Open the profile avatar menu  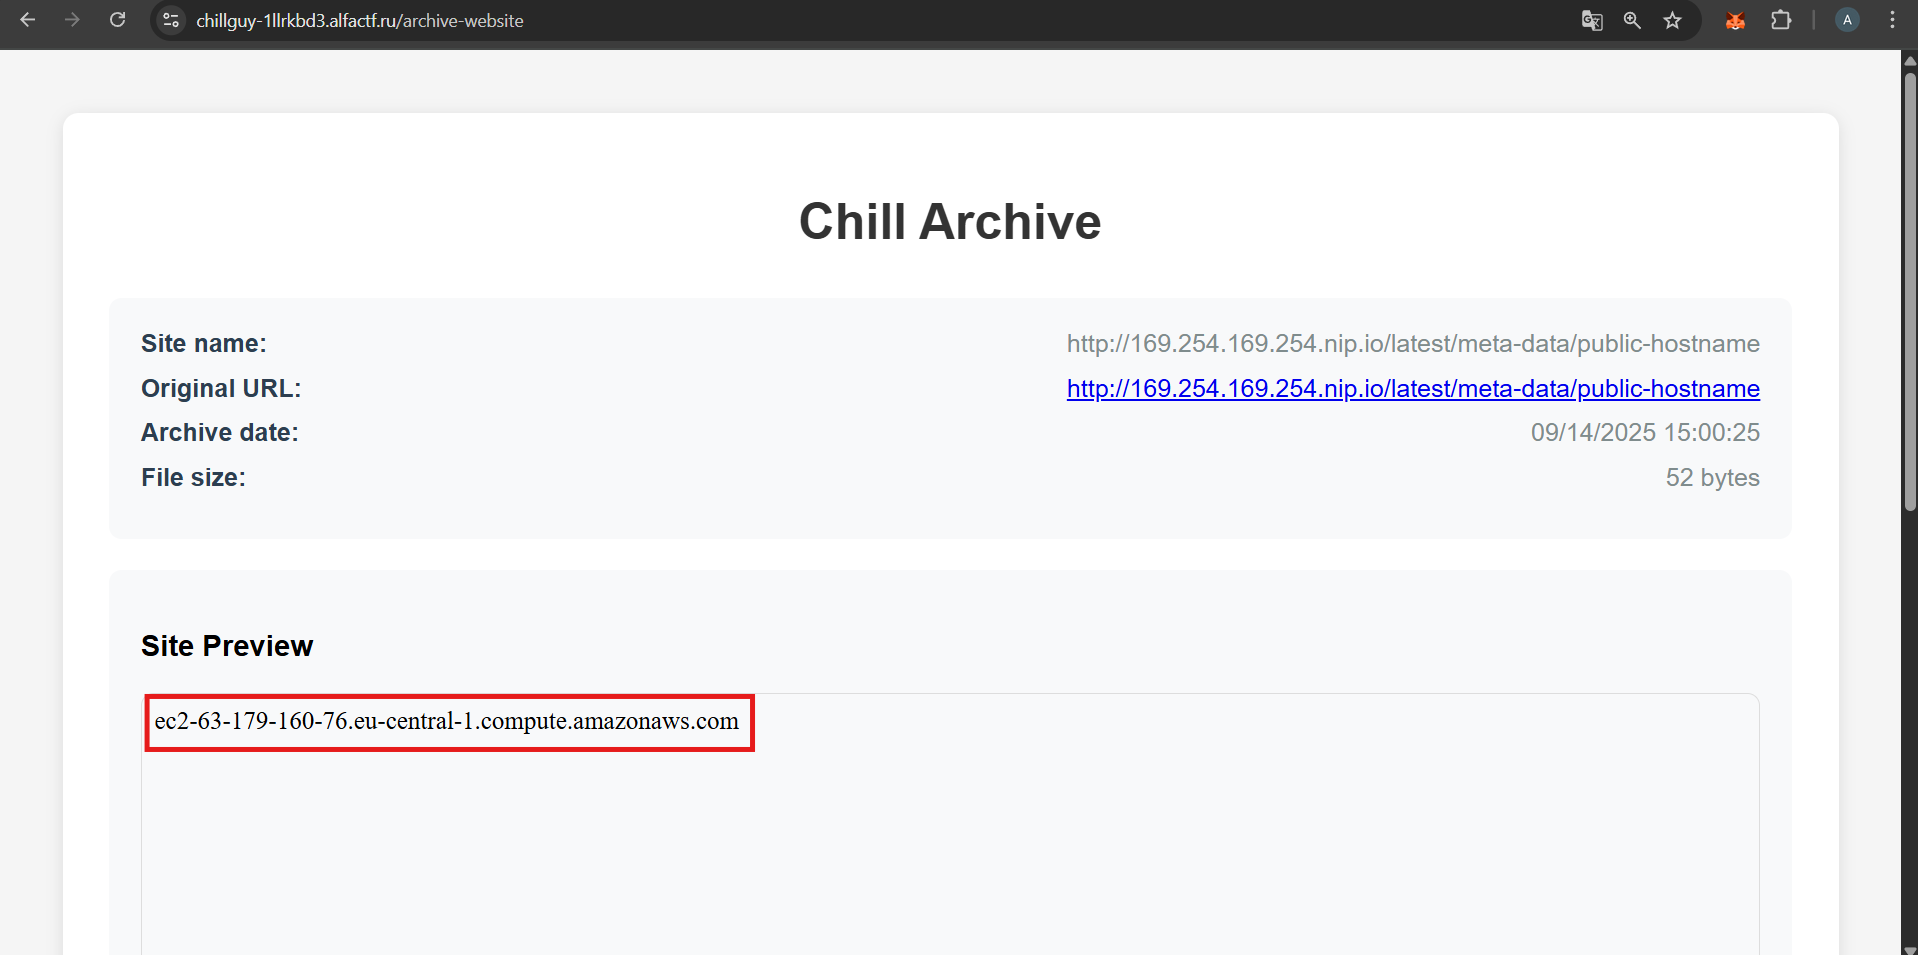coord(1847,20)
